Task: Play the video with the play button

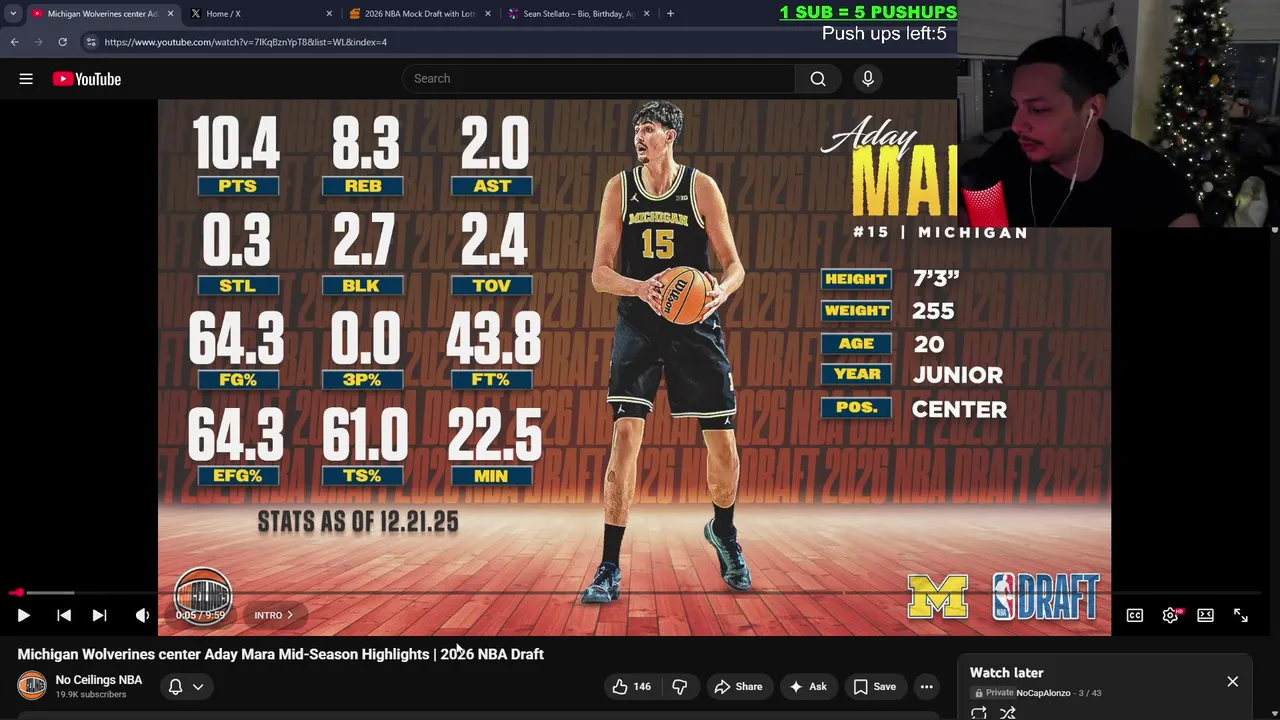Action: tap(23, 615)
